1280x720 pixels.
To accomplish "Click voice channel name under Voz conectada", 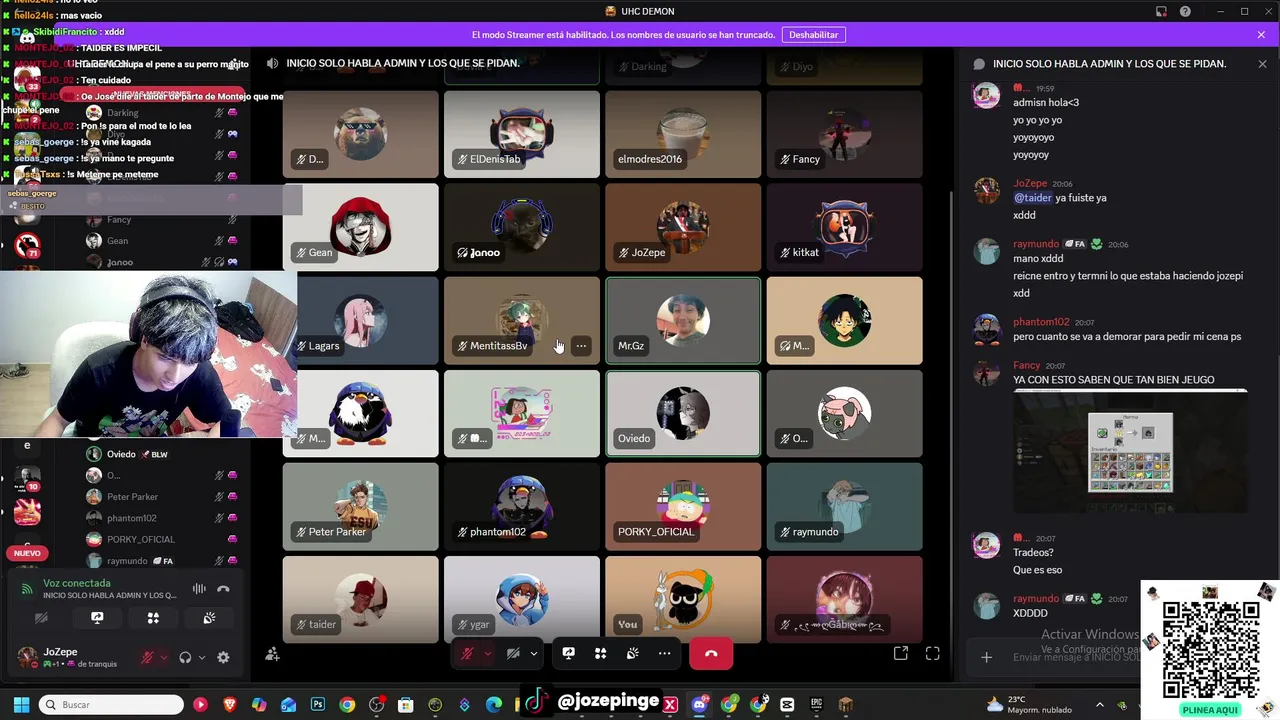I will [110, 596].
